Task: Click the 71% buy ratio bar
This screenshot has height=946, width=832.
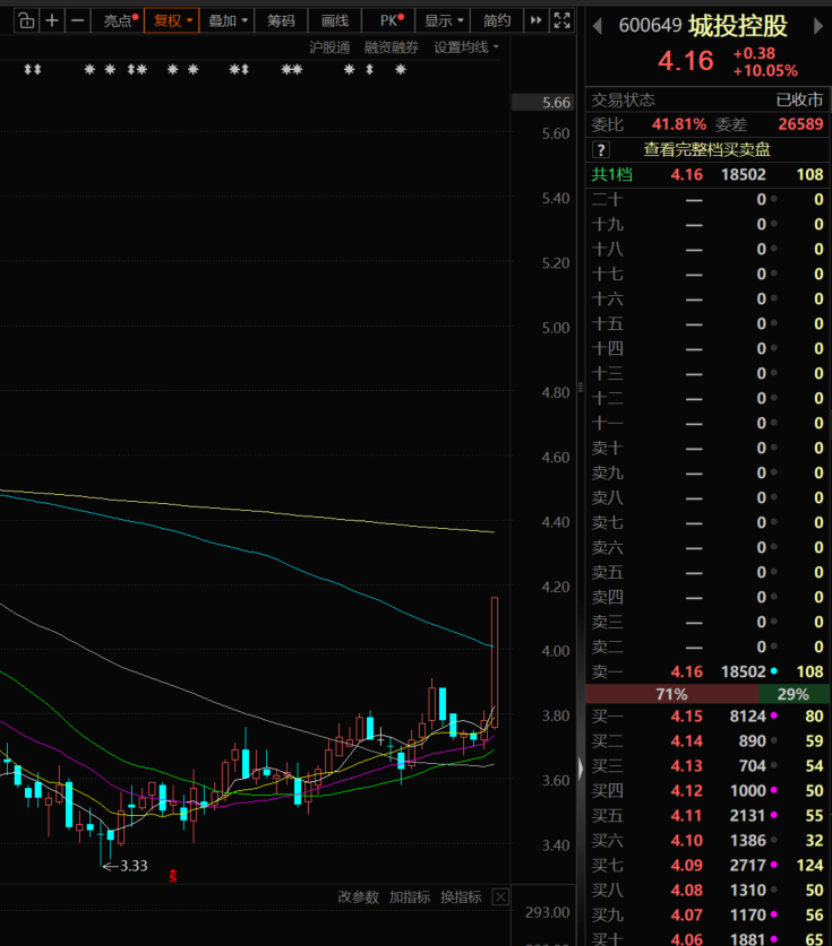Action: point(672,694)
